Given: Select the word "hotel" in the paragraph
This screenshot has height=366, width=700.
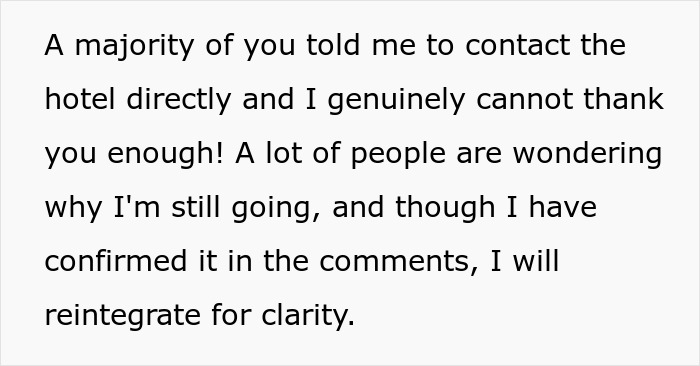Looking at the screenshot, I should click(80, 98).
